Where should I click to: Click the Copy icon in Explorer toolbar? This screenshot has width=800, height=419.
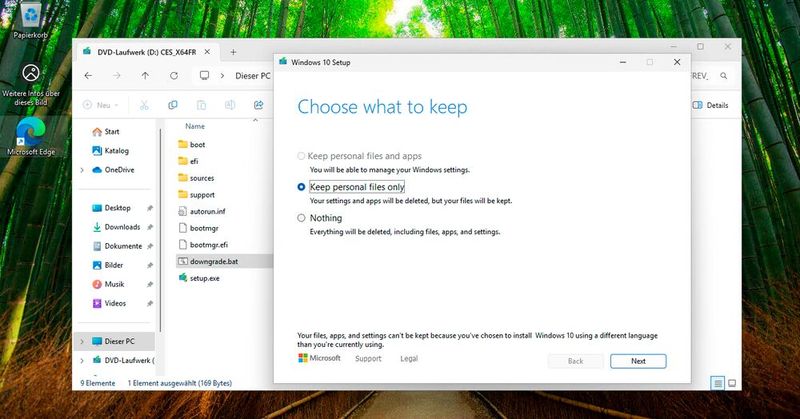tap(173, 105)
